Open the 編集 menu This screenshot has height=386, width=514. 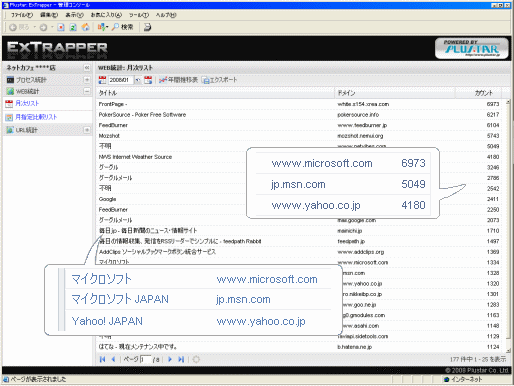click(x=49, y=15)
